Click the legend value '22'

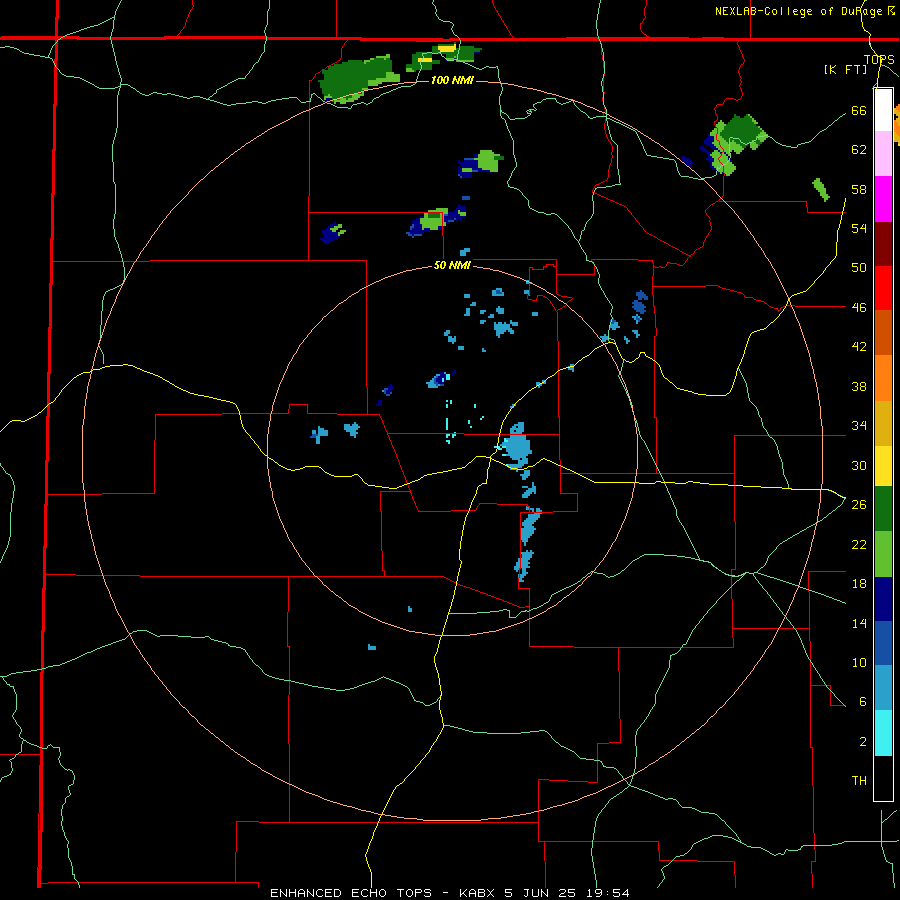(859, 544)
